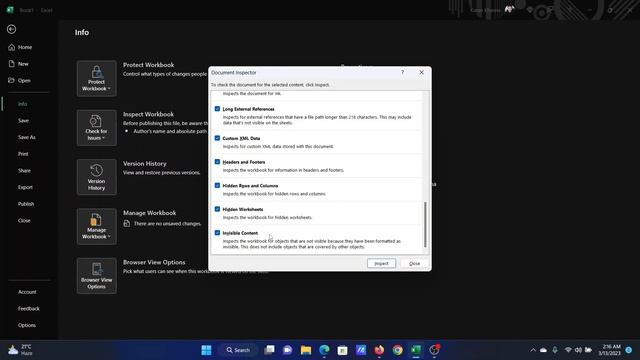
Task: Toggle the Custom XML Data checkbox
Action: (x=217, y=138)
